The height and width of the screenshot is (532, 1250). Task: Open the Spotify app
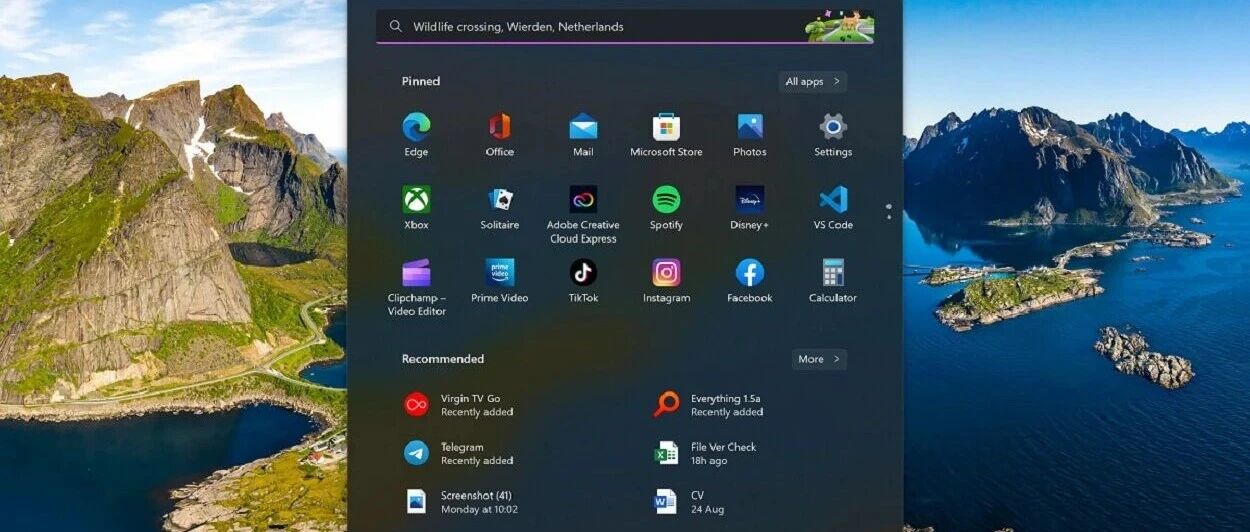[x=666, y=200]
